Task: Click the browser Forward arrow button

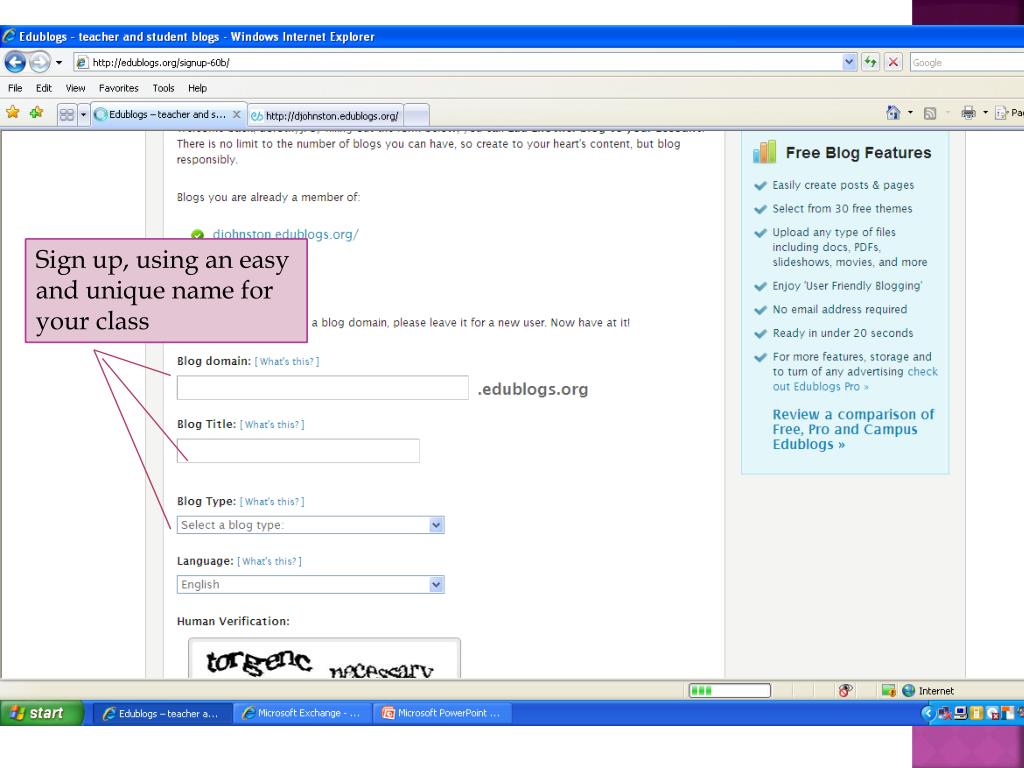Action: click(40, 62)
